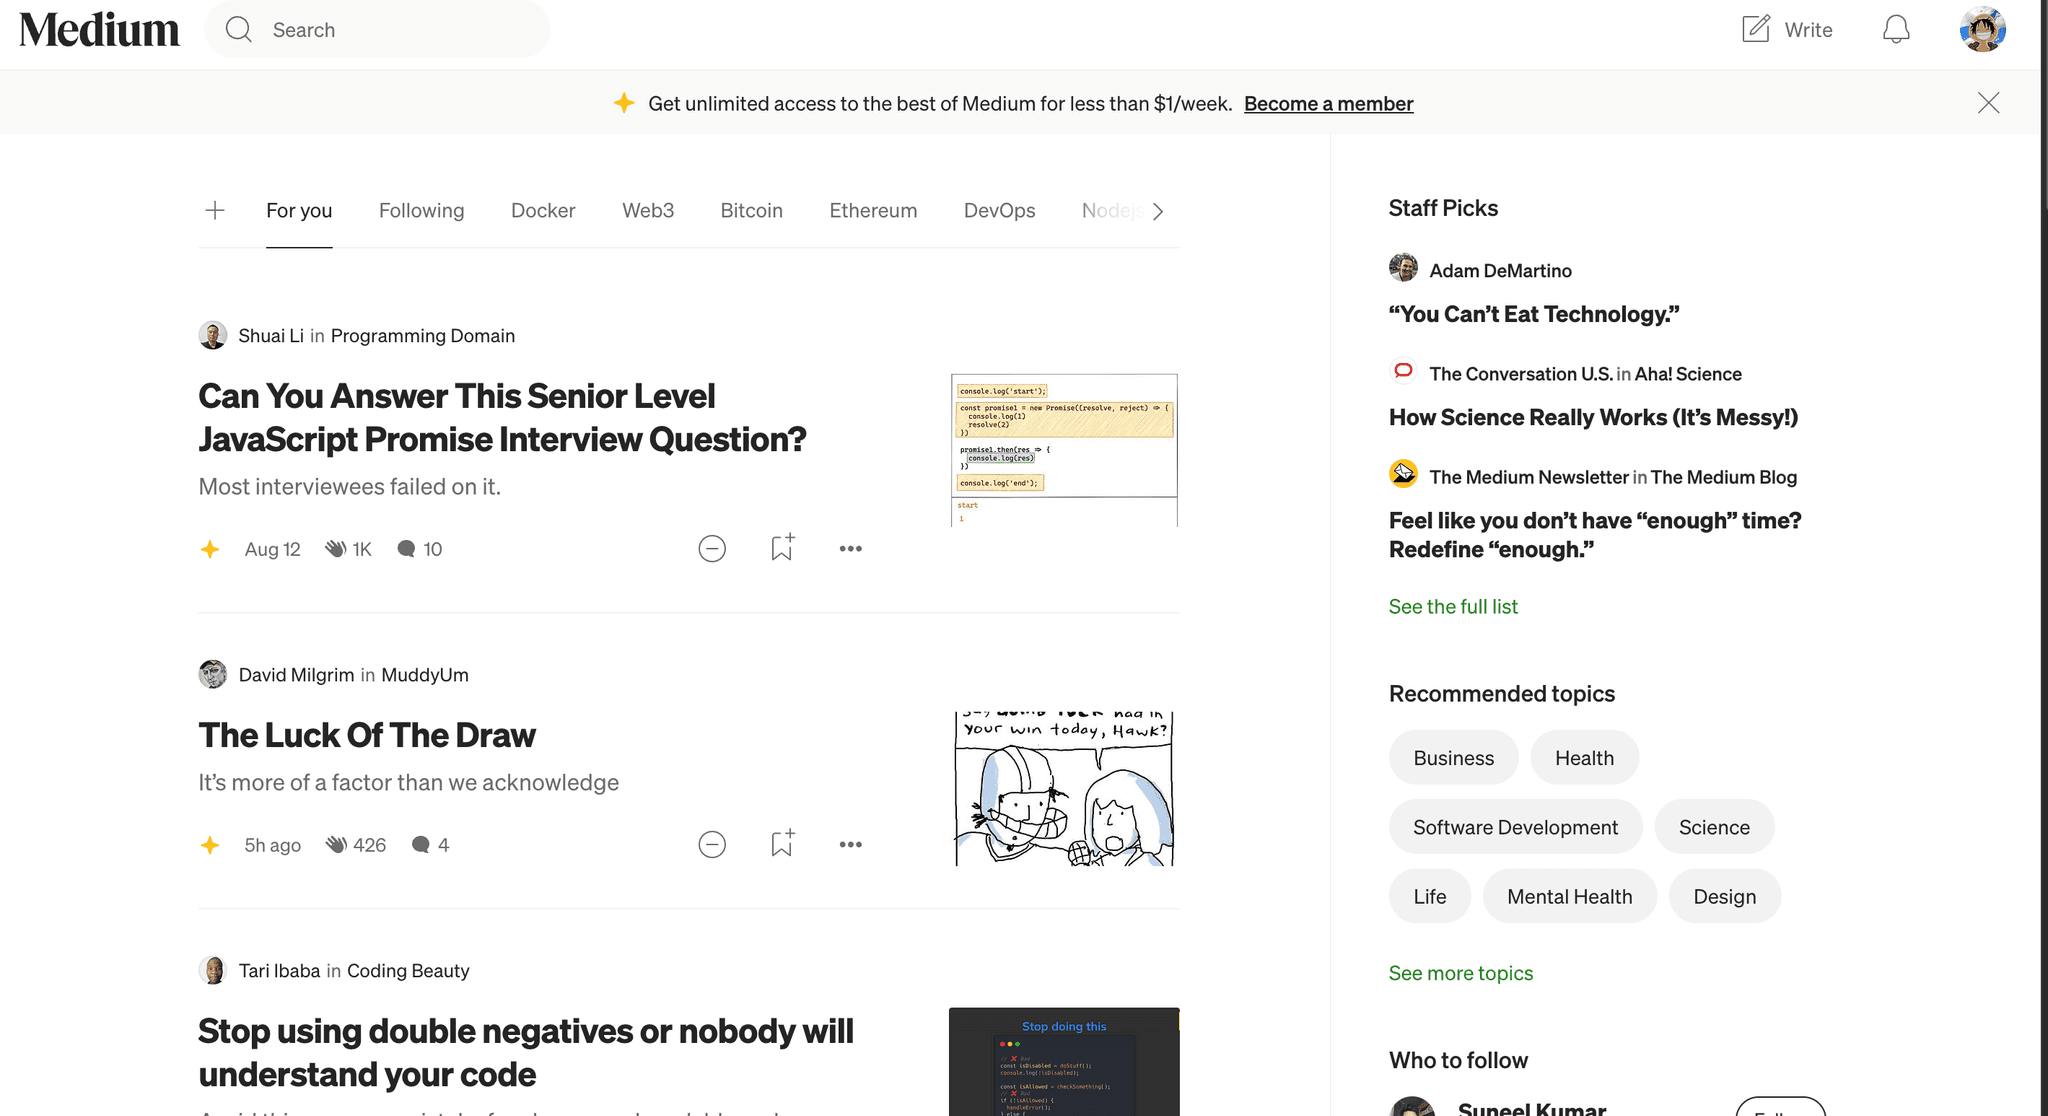Click the search magnifier icon

point(238,30)
